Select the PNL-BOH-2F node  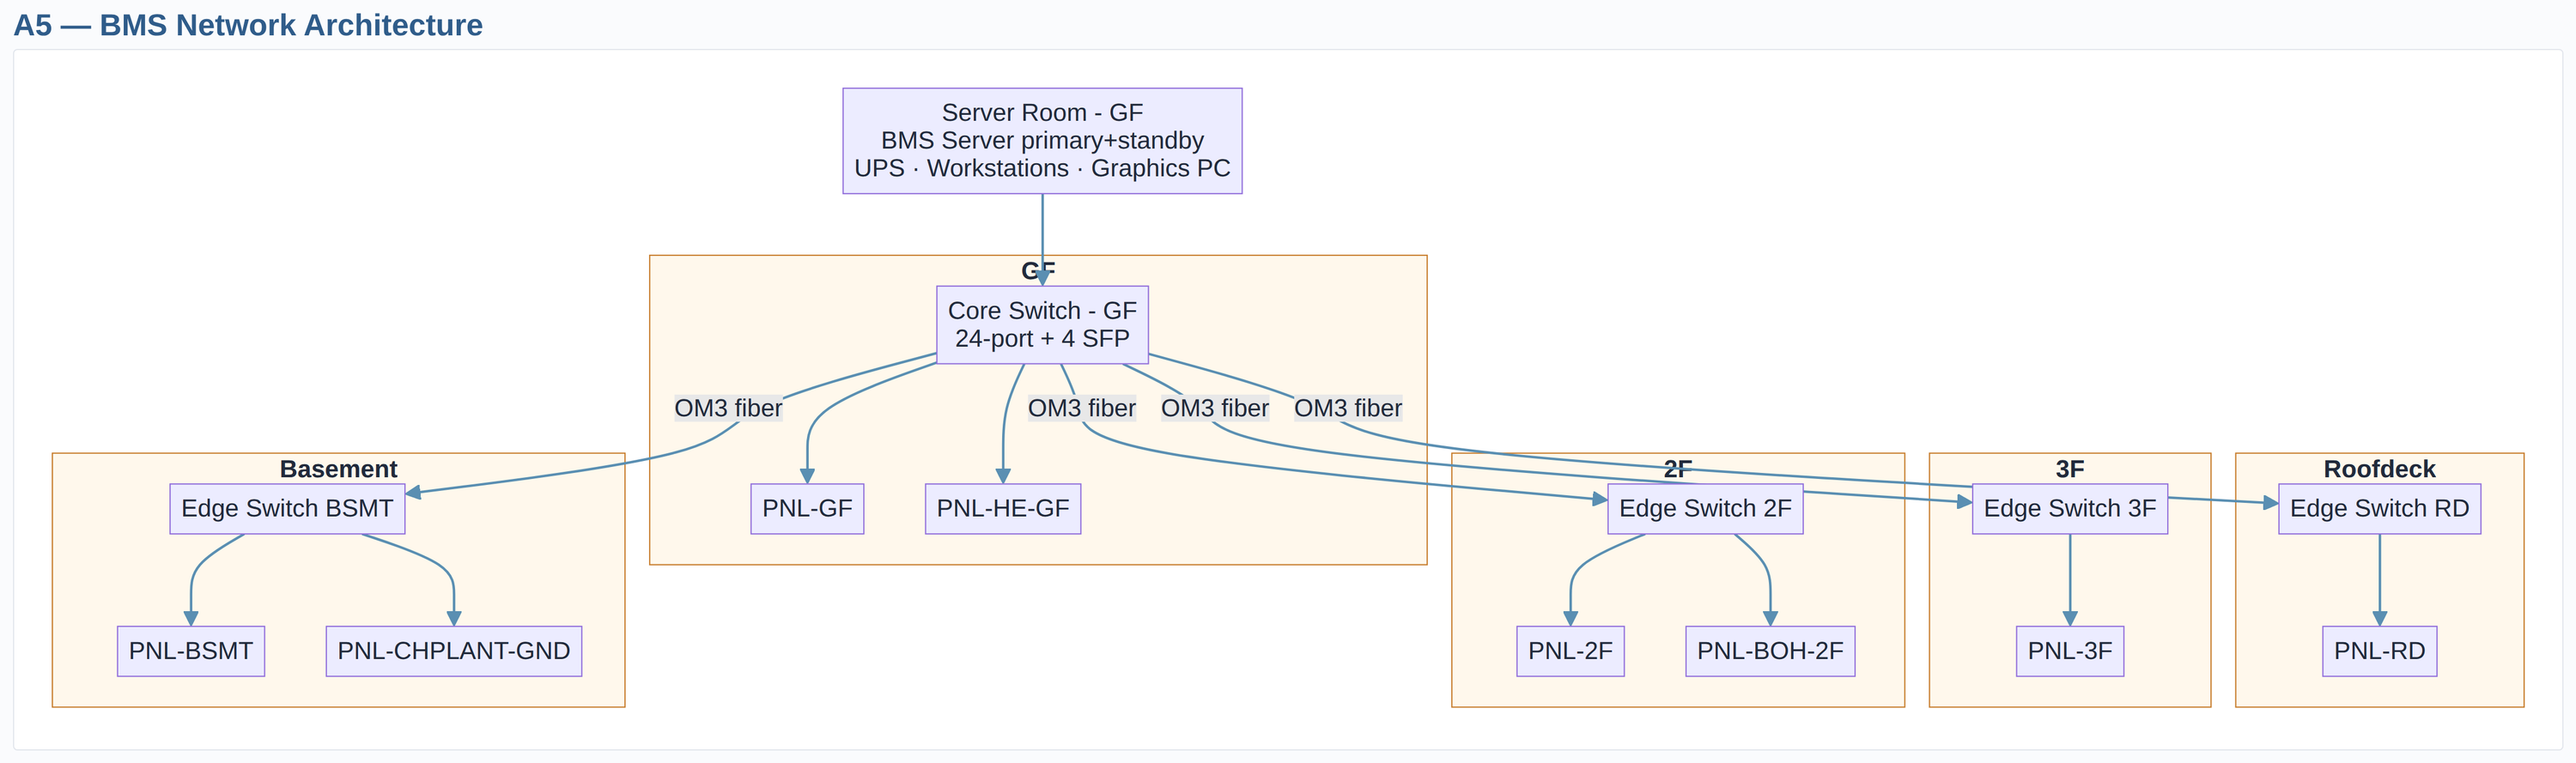tap(1769, 651)
